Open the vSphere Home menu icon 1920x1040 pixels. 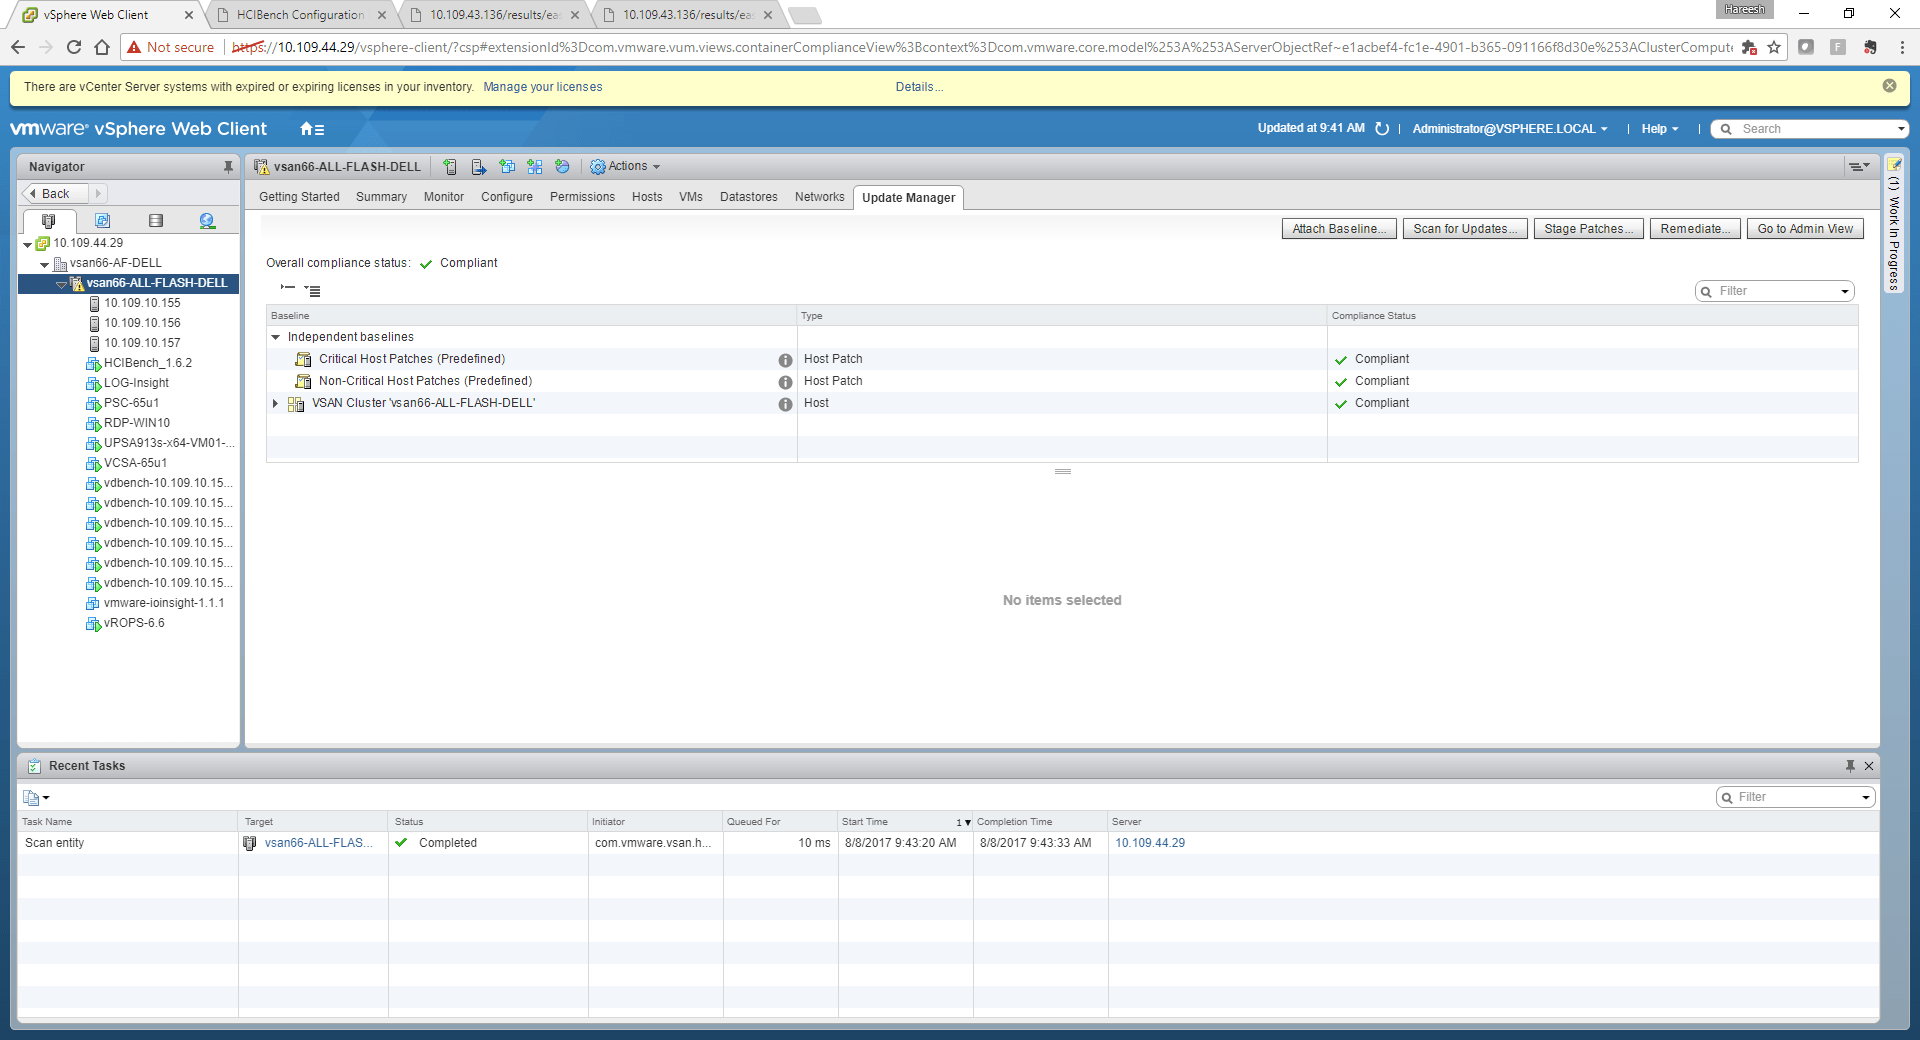pyautogui.click(x=312, y=129)
